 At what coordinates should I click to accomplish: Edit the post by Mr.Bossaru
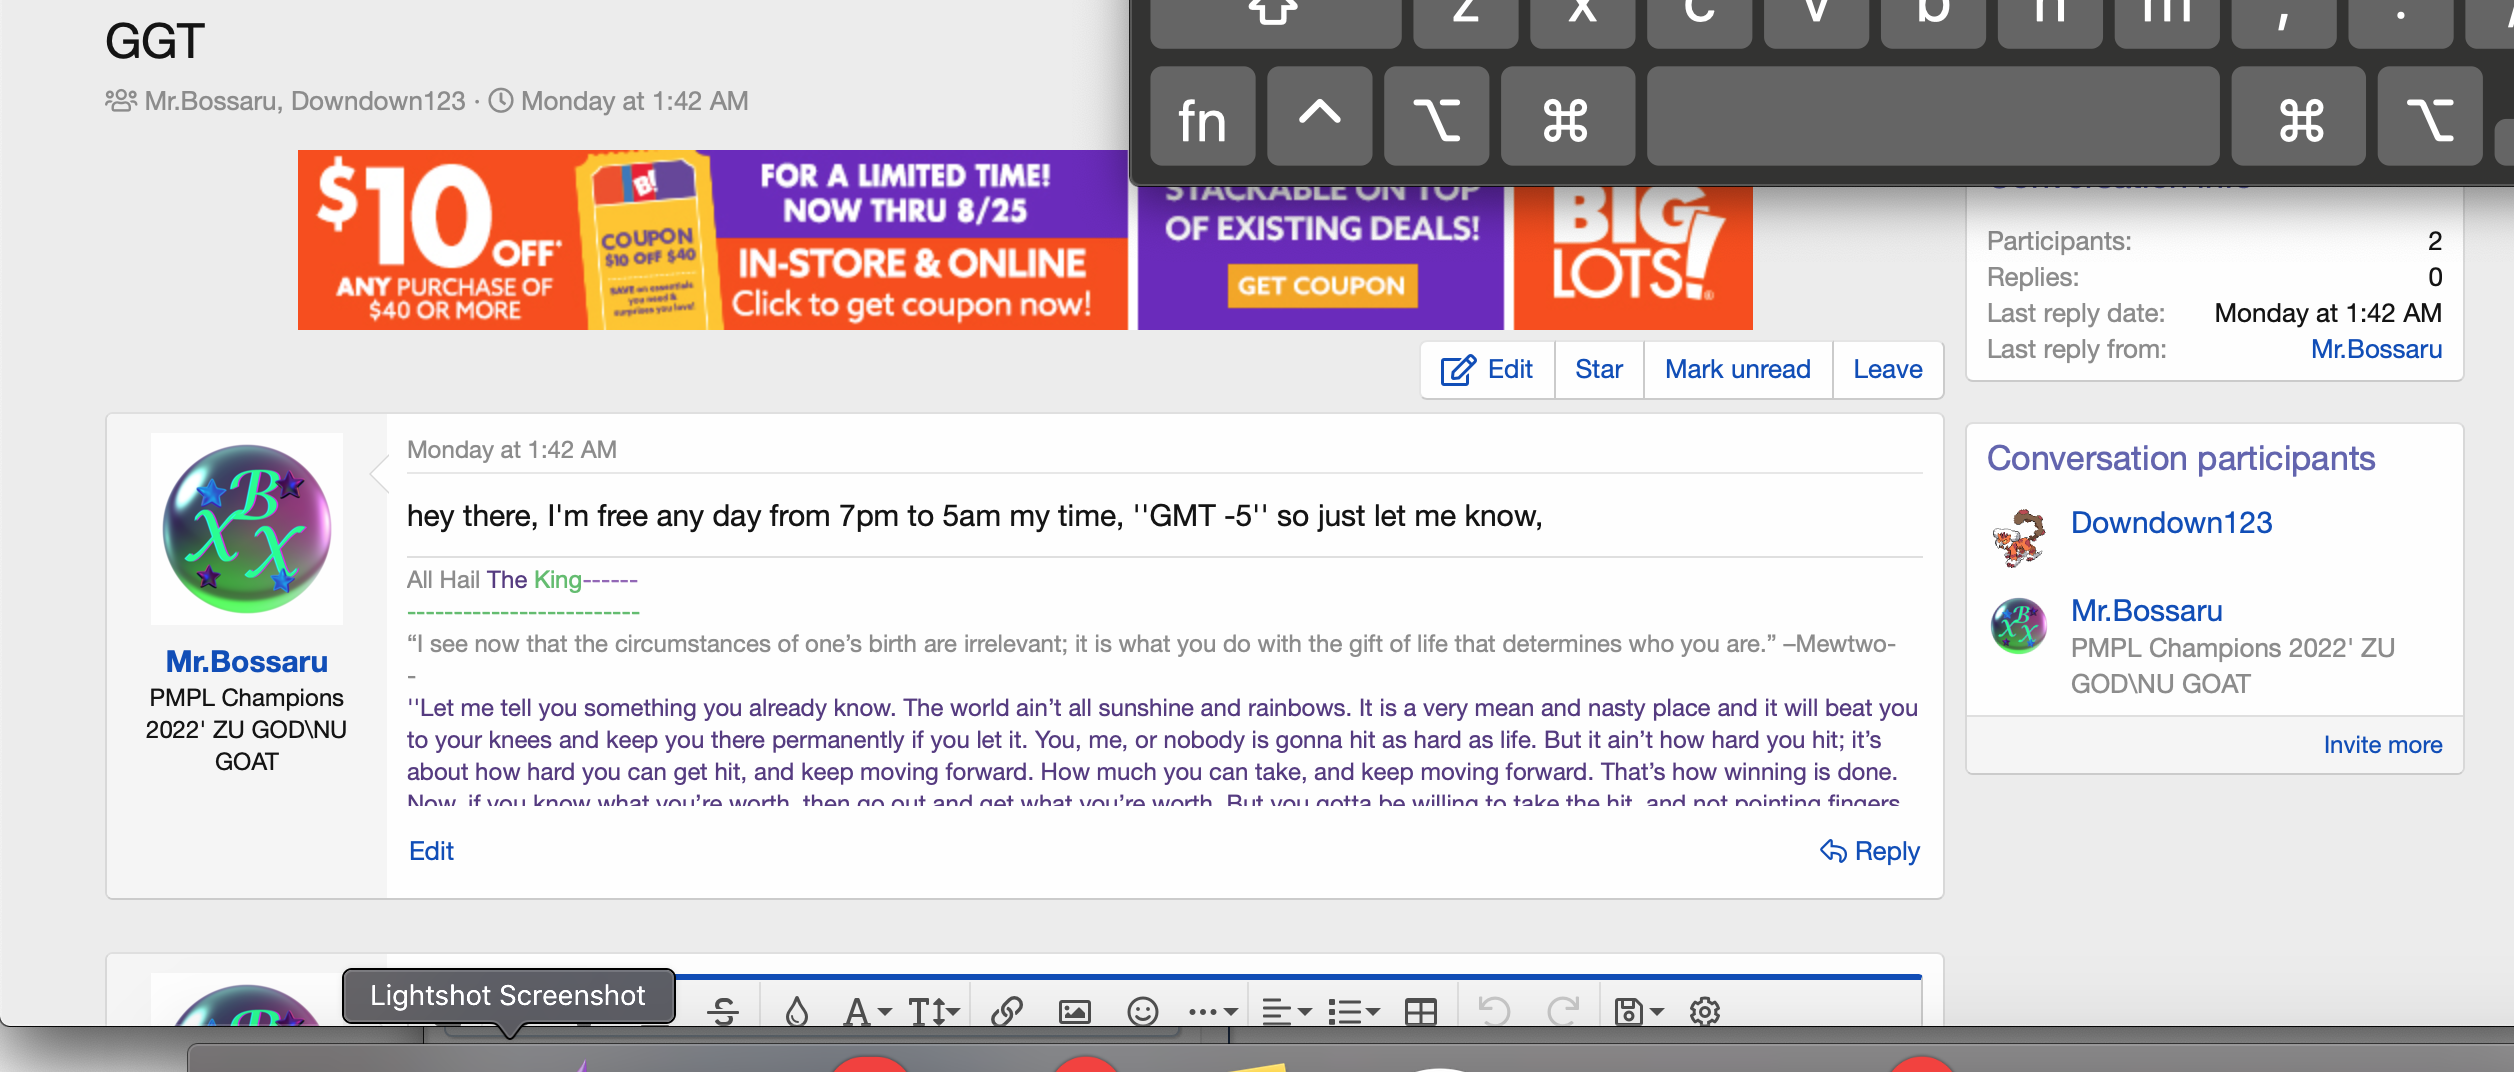[x=431, y=851]
